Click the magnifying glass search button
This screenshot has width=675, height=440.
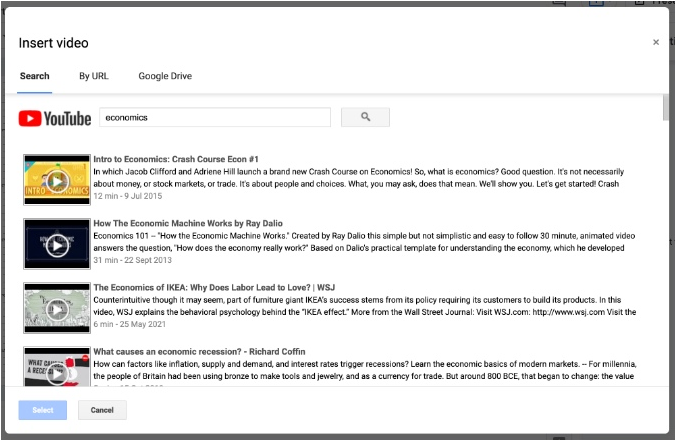tap(365, 118)
